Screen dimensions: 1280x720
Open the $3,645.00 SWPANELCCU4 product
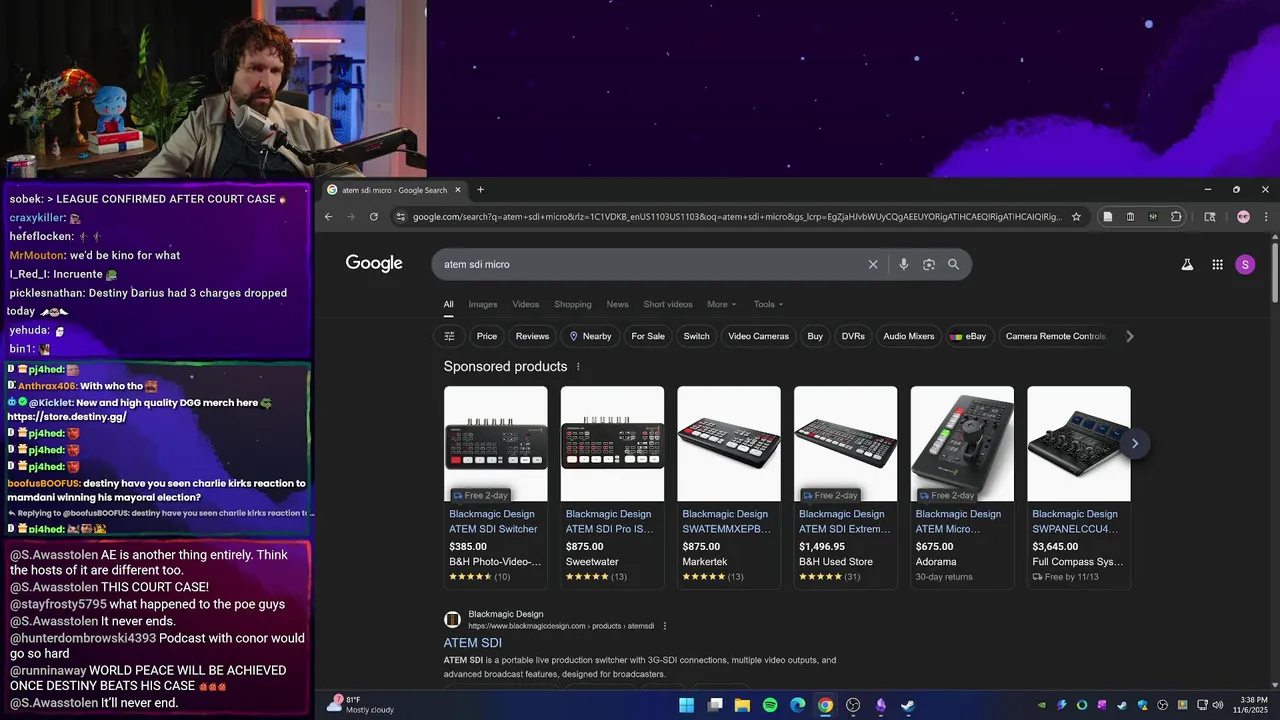point(1079,486)
